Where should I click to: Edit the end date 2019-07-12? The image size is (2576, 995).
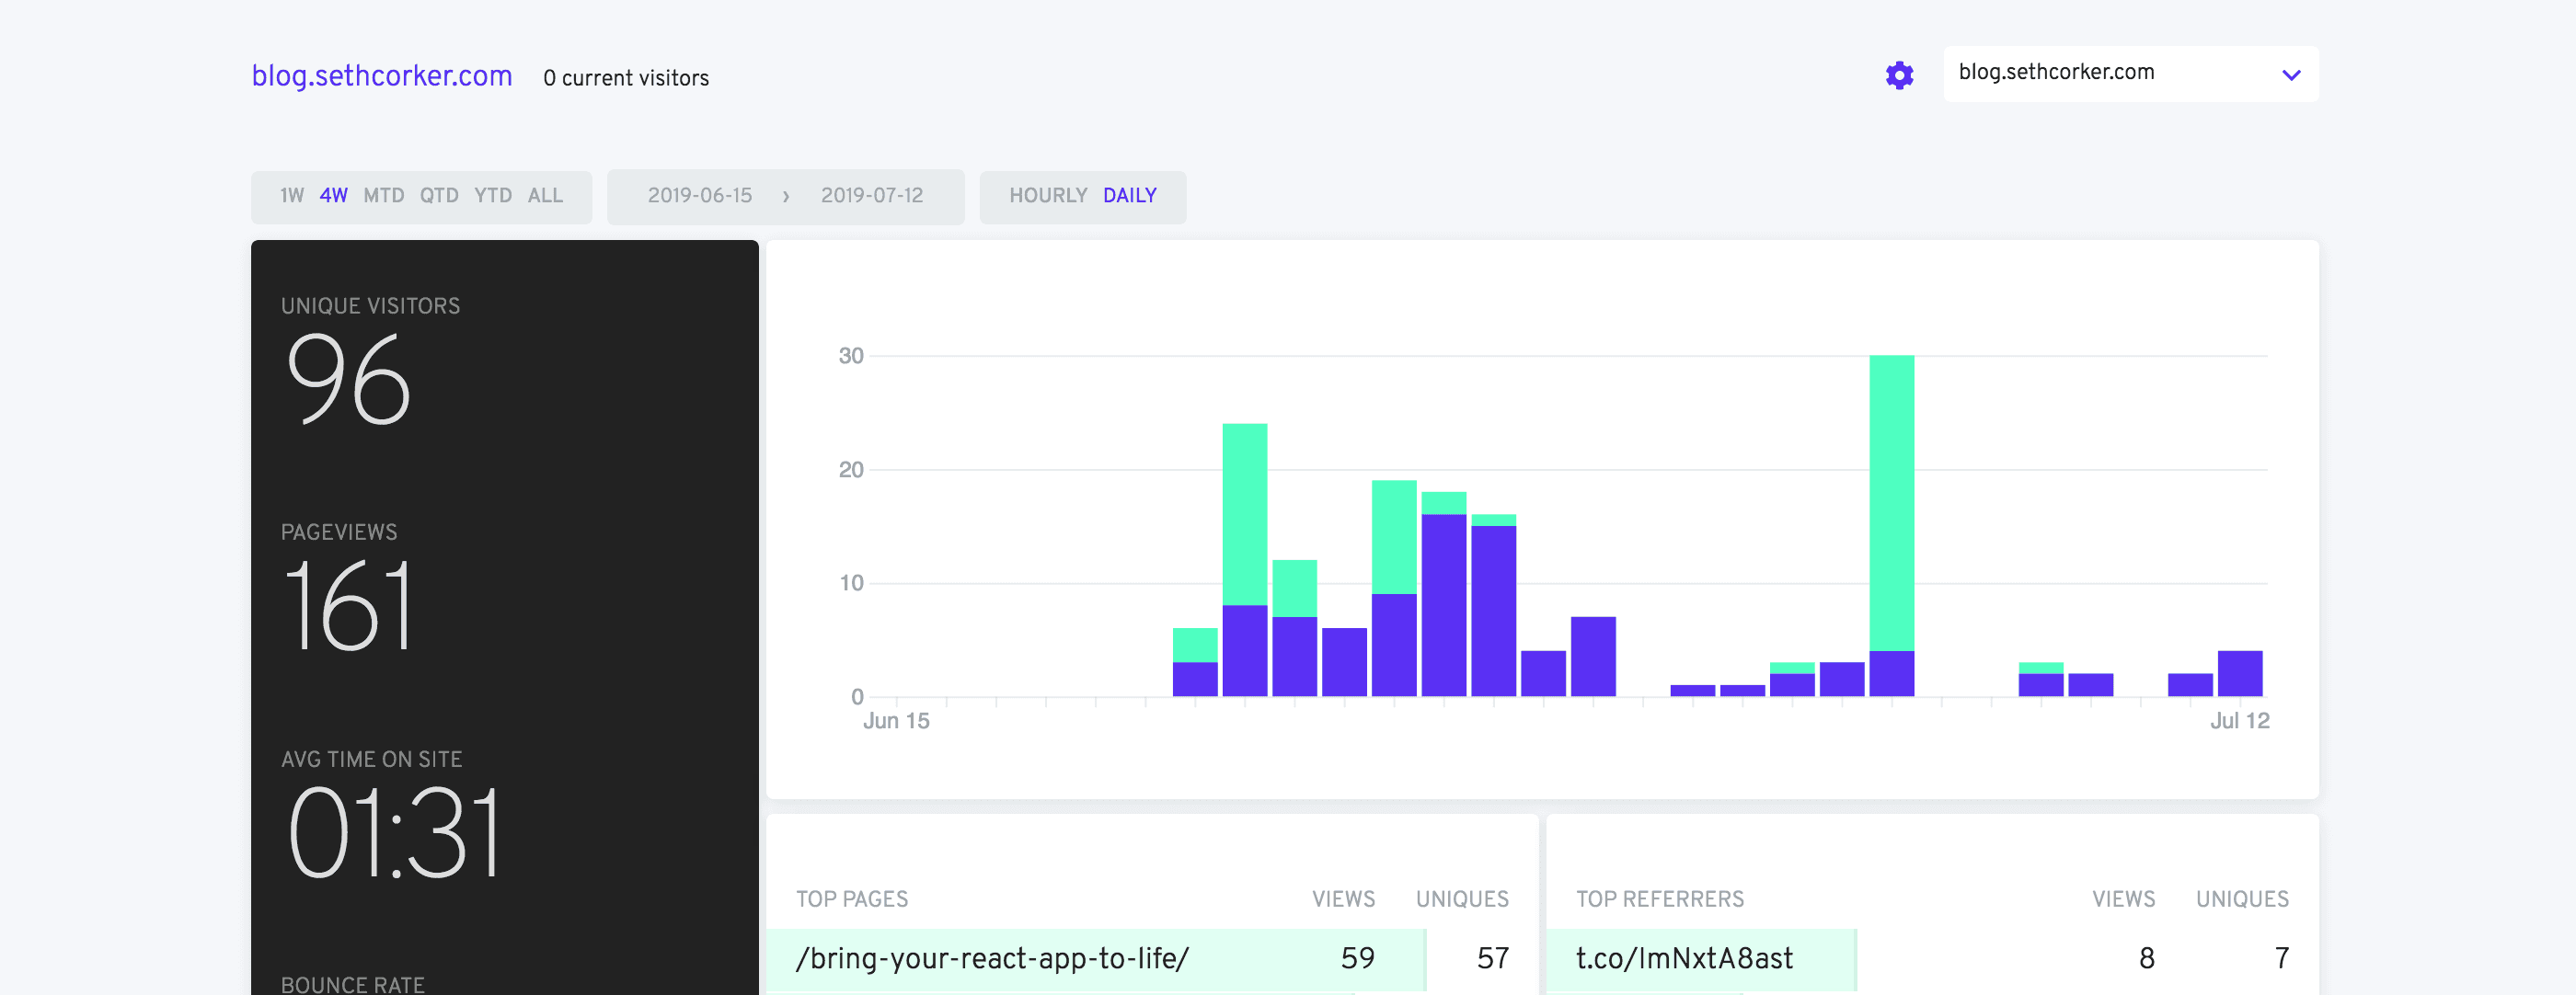click(x=871, y=196)
